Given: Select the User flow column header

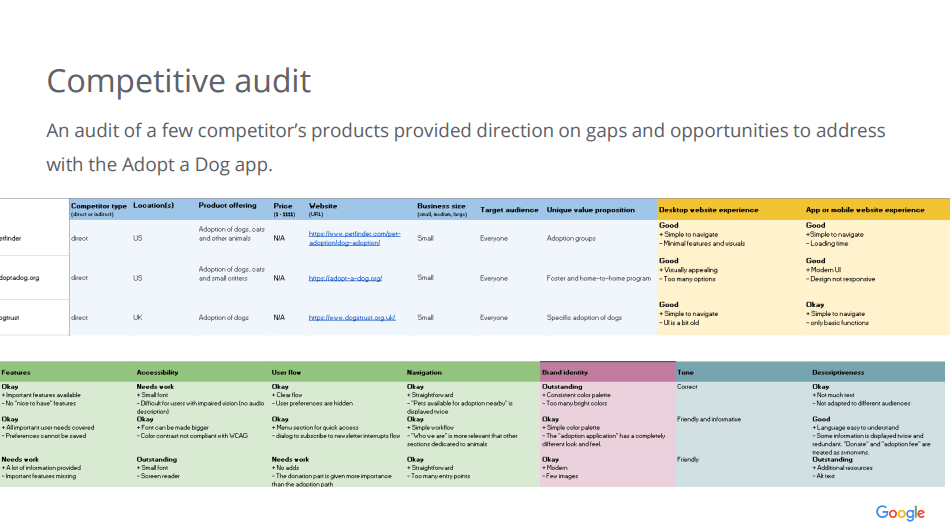Looking at the screenshot, I should (x=289, y=372).
